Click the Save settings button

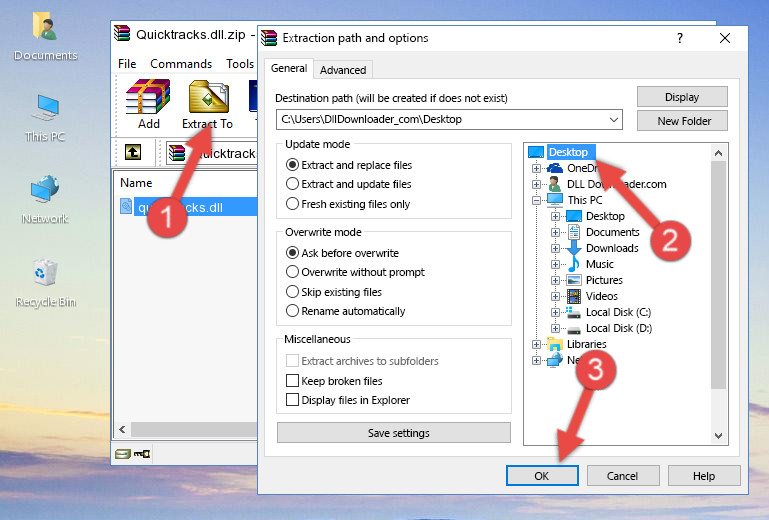[394, 433]
